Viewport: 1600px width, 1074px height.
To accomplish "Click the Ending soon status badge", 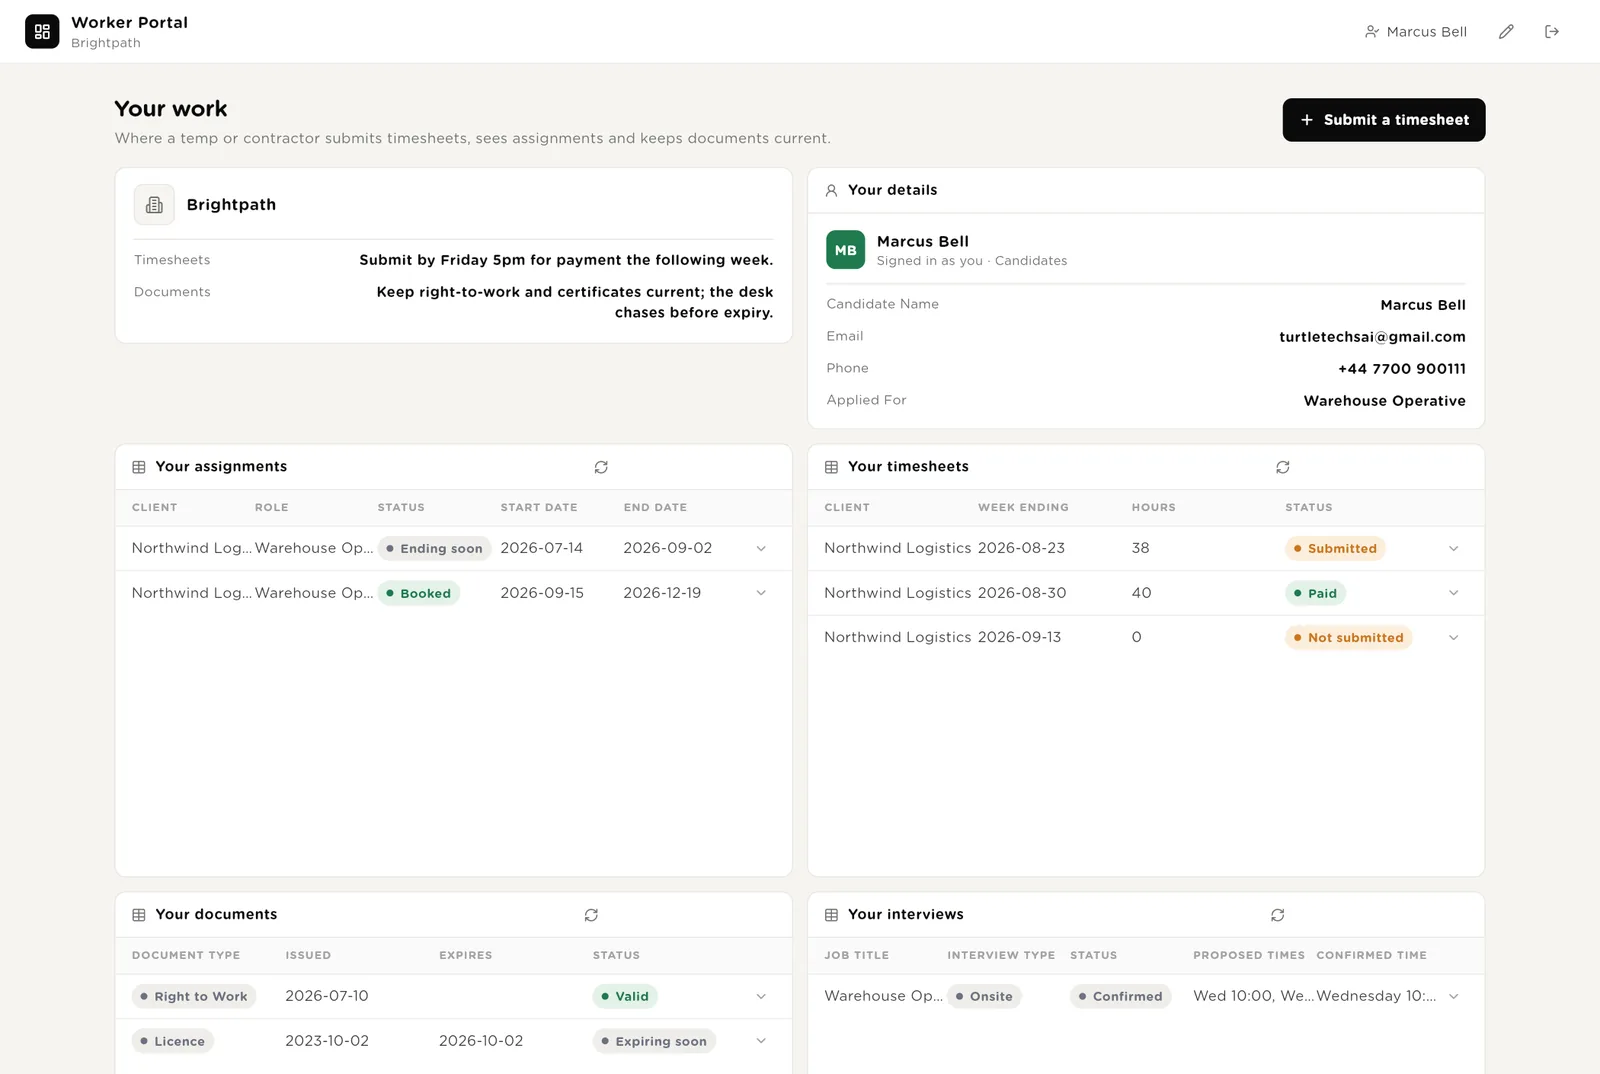I will point(435,549).
